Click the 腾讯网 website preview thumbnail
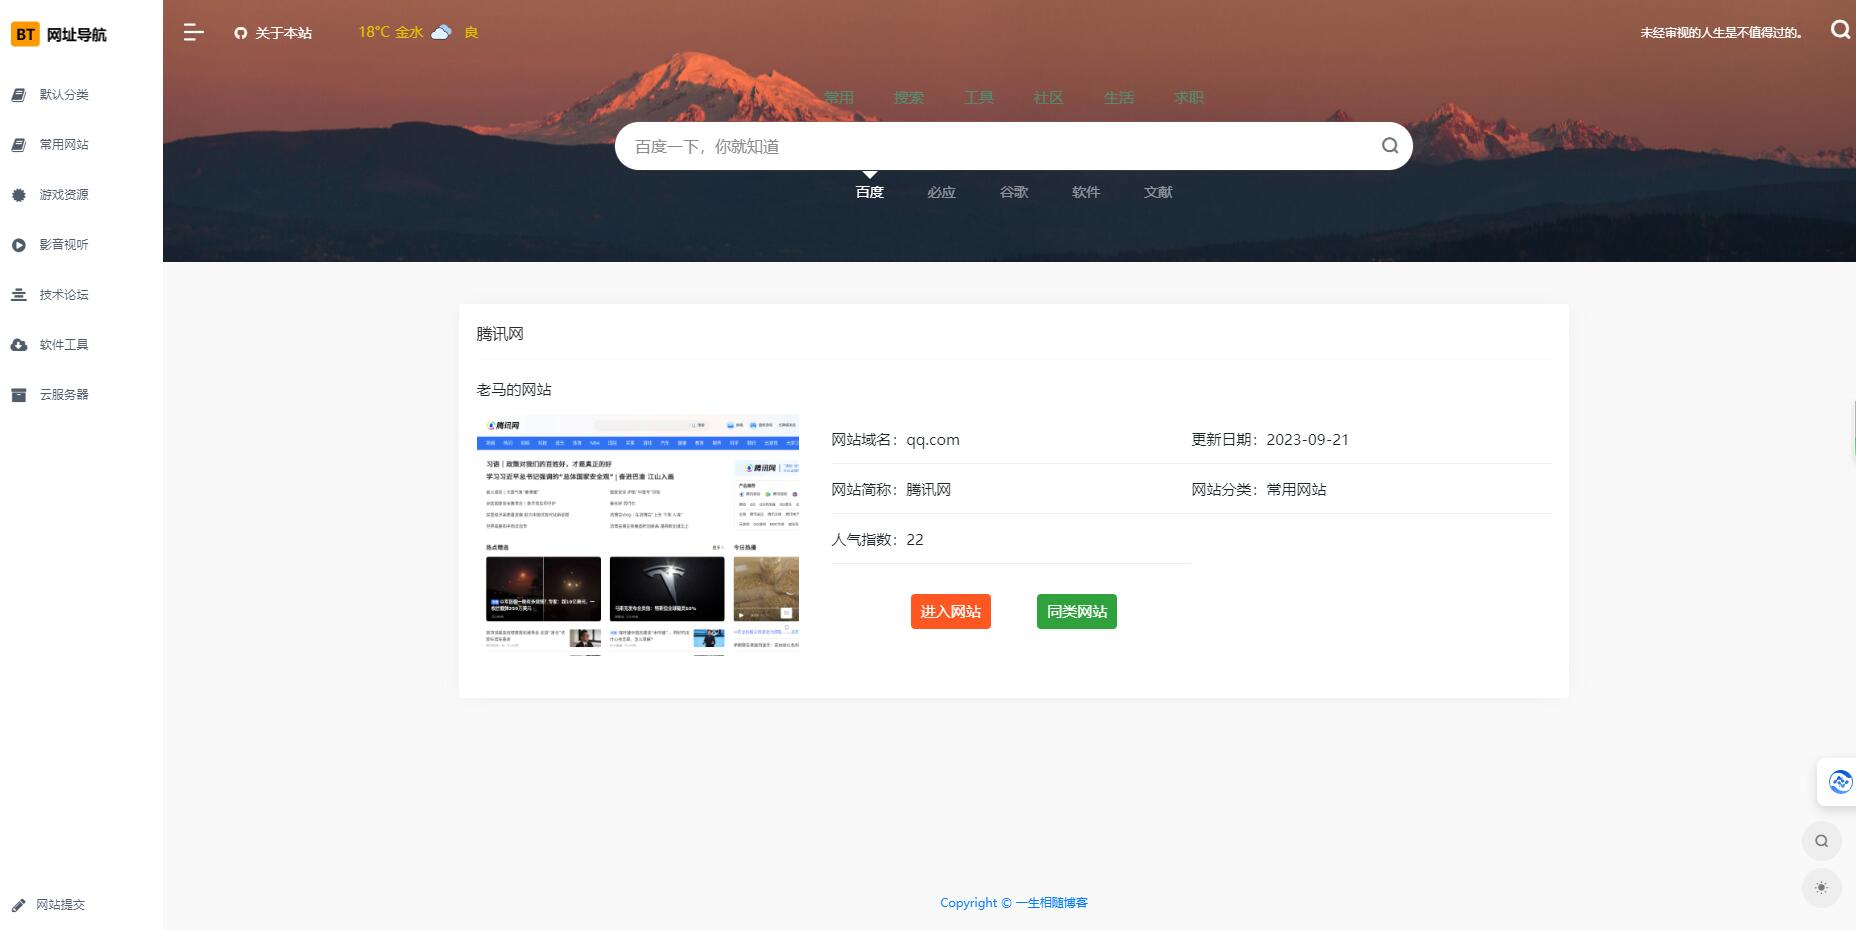This screenshot has width=1856, height=930. point(639,533)
